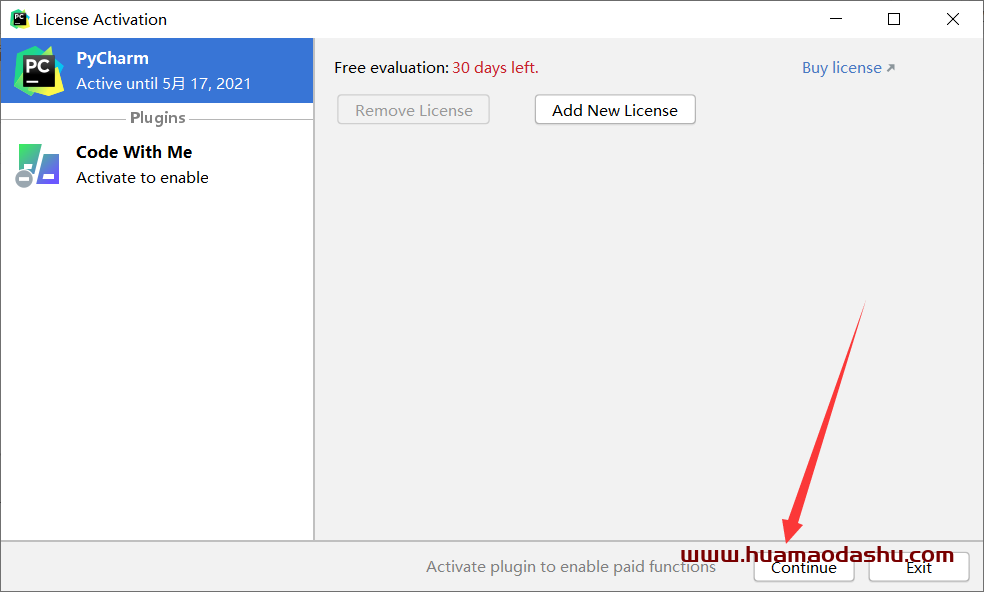Screen dimensions: 984x592
Task: Click the 'Activate to enable' text
Action: click(x=142, y=178)
